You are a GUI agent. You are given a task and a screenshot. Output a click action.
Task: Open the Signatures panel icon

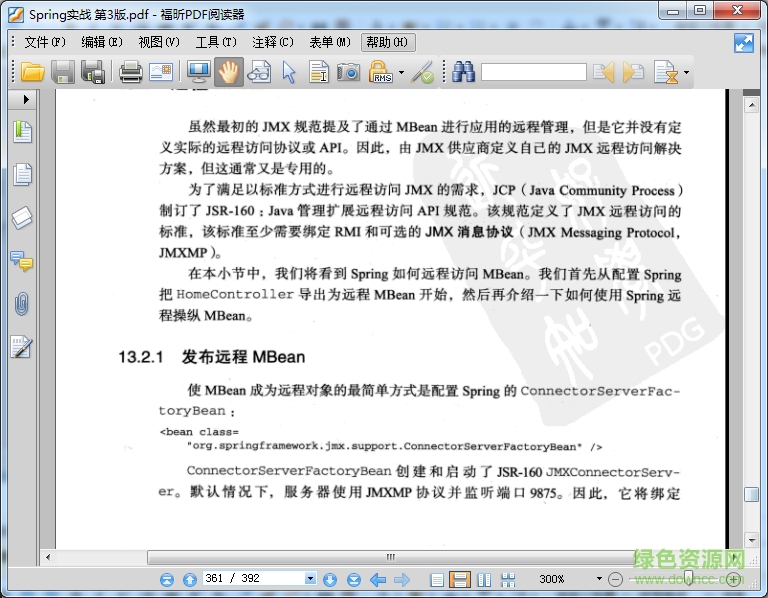tap(22, 347)
